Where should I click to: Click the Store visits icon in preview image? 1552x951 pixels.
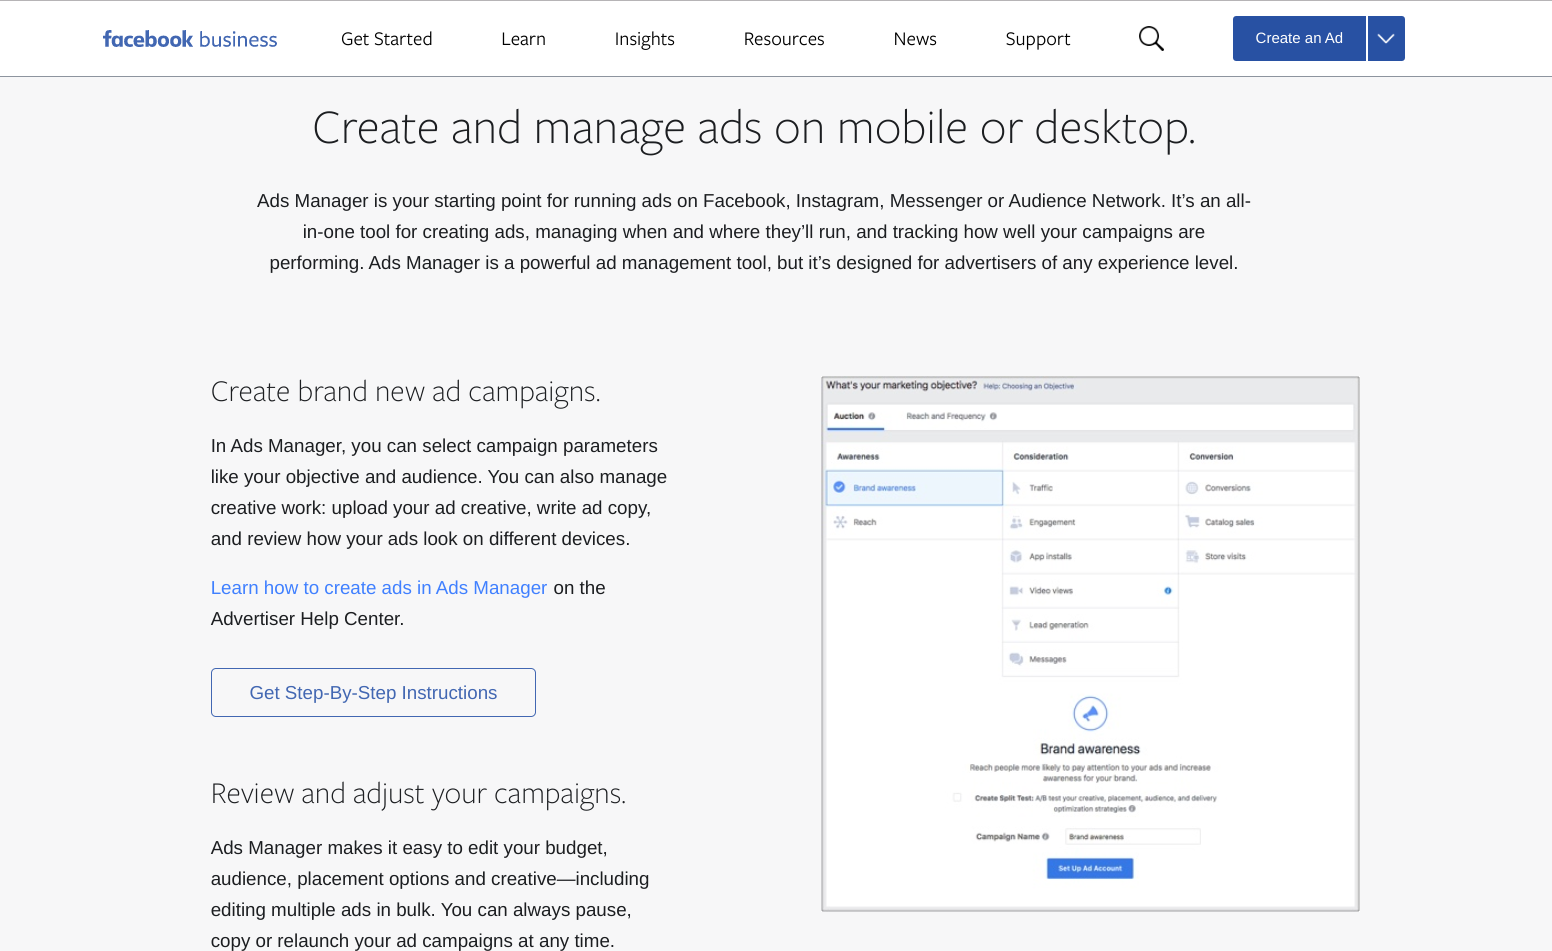(1192, 556)
